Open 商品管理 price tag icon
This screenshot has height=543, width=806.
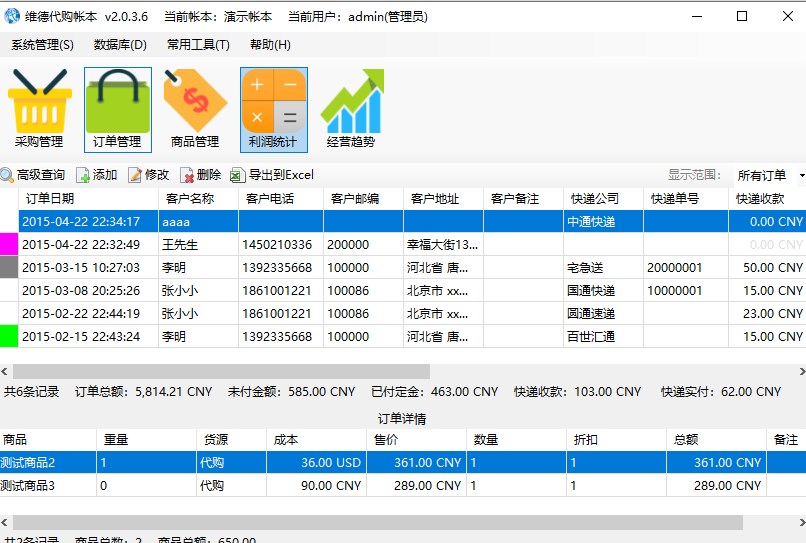(x=195, y=108)
